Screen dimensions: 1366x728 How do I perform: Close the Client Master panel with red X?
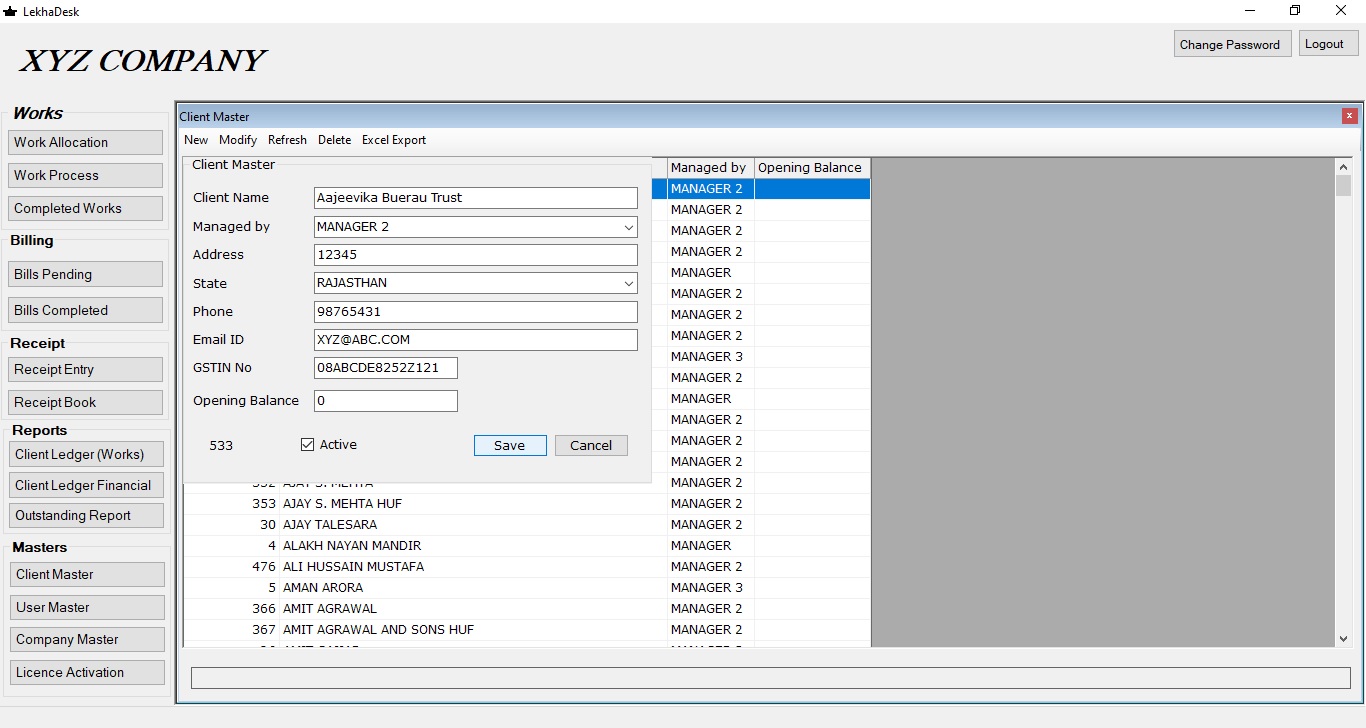(1349, 116)
